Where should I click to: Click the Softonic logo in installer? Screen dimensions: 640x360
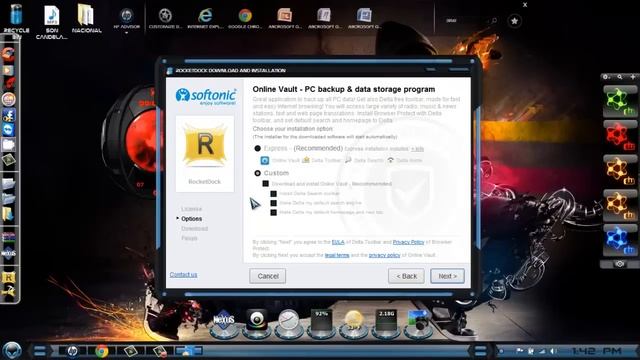(206, 96)
